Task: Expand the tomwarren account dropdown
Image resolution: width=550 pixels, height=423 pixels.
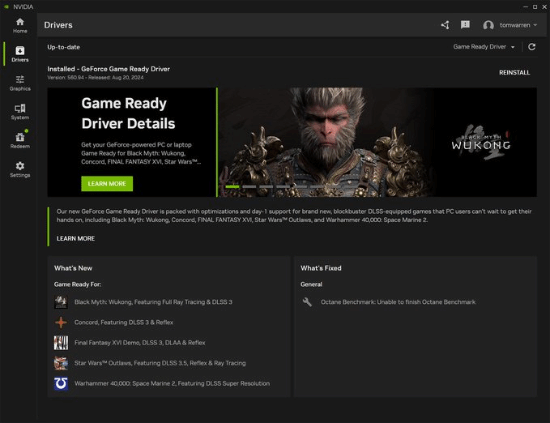Action: (536, 25)
